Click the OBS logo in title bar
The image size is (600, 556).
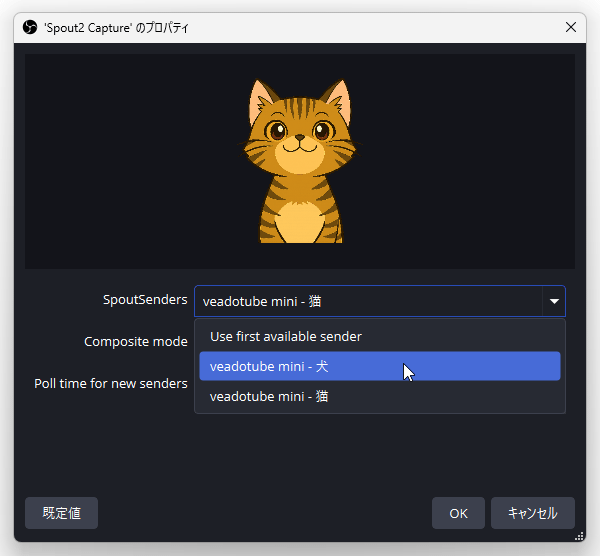tap(30, 28)
